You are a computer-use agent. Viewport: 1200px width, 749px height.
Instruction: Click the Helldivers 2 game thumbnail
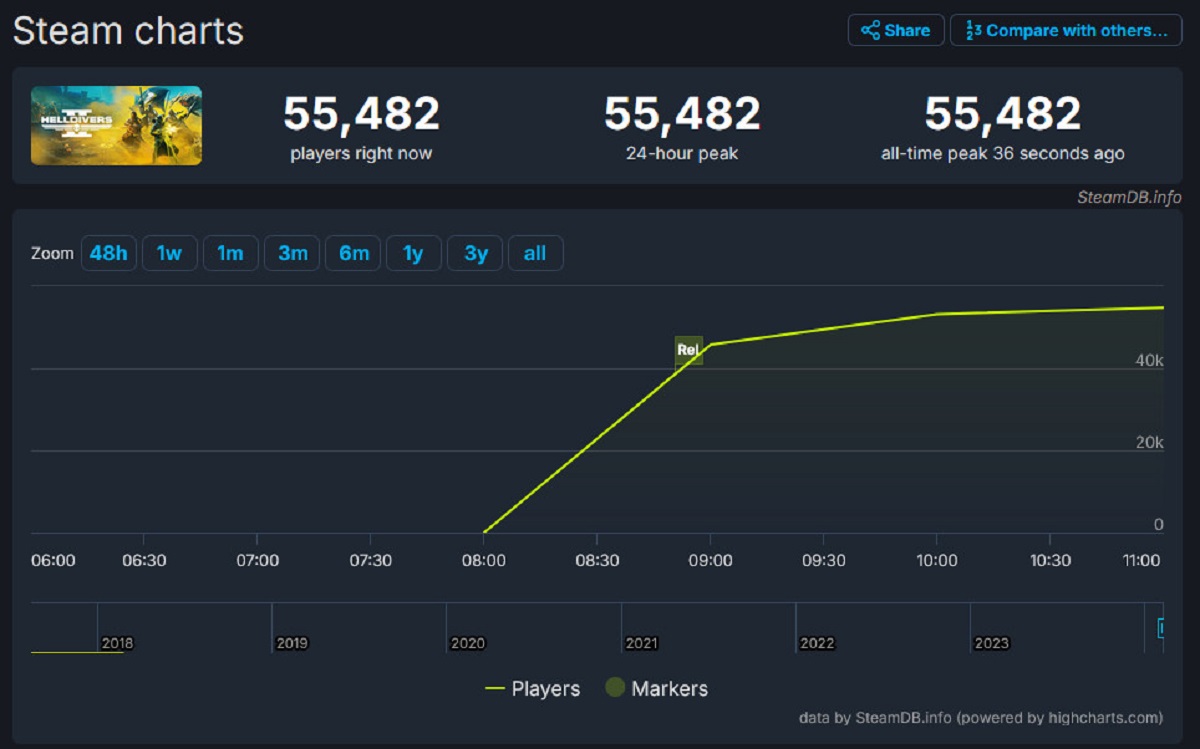click(116, 125)
